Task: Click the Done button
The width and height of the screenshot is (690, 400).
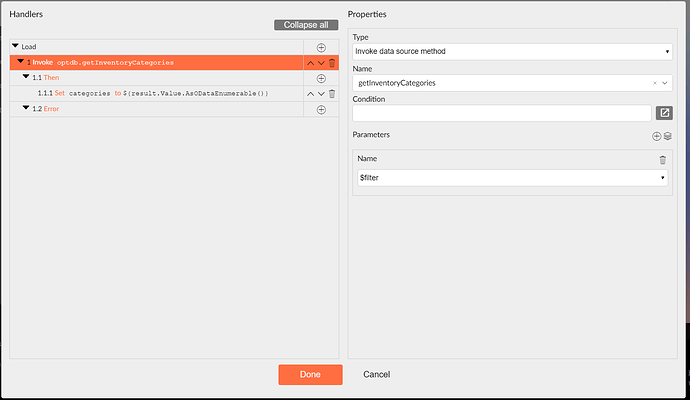Action: tap(310, 374)
